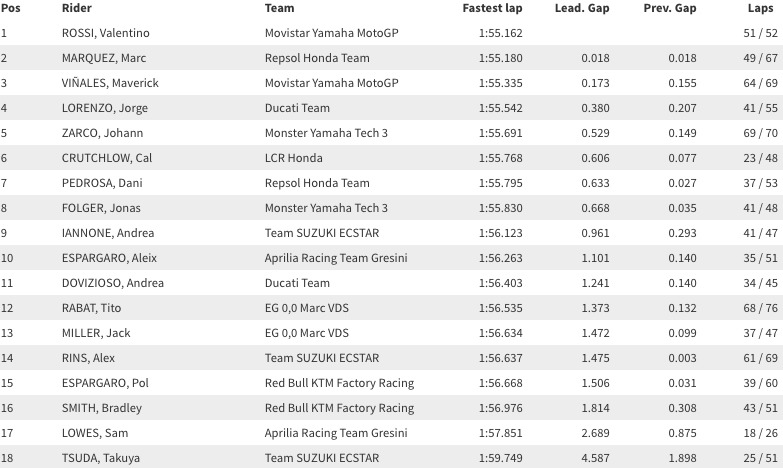Image resolution: width=783 pixels, height=468 pixels.
Task: Open VIÑALES, Maverick rider entry
Action: (110, 83)
